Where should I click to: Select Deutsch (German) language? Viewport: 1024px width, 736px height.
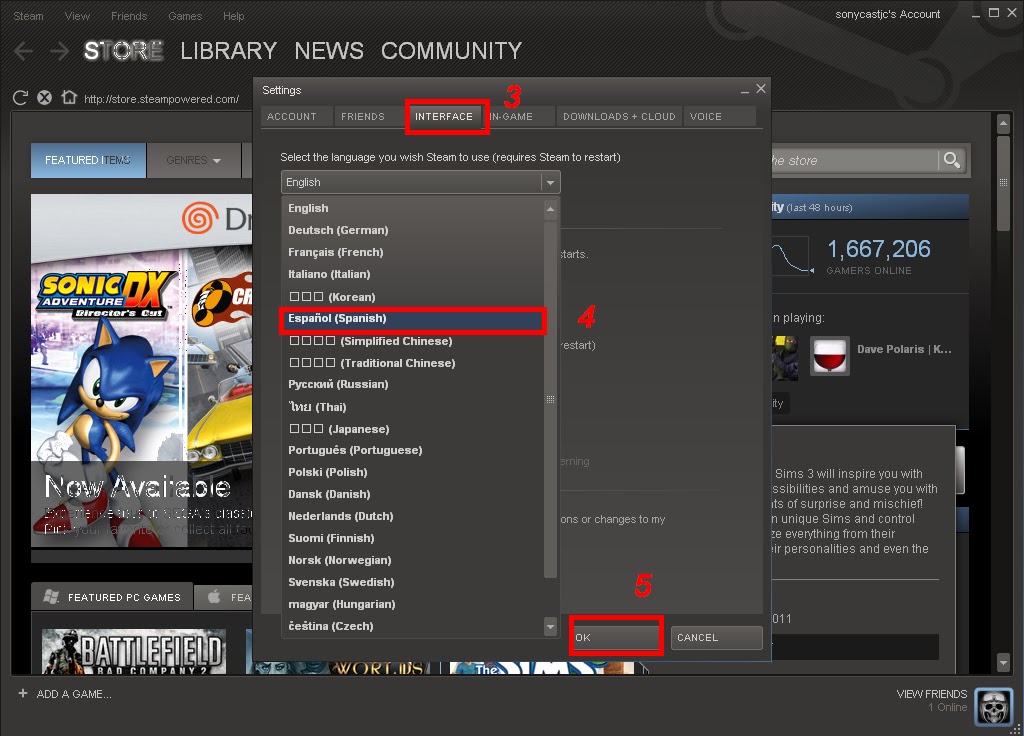click(x=412, y=230)
